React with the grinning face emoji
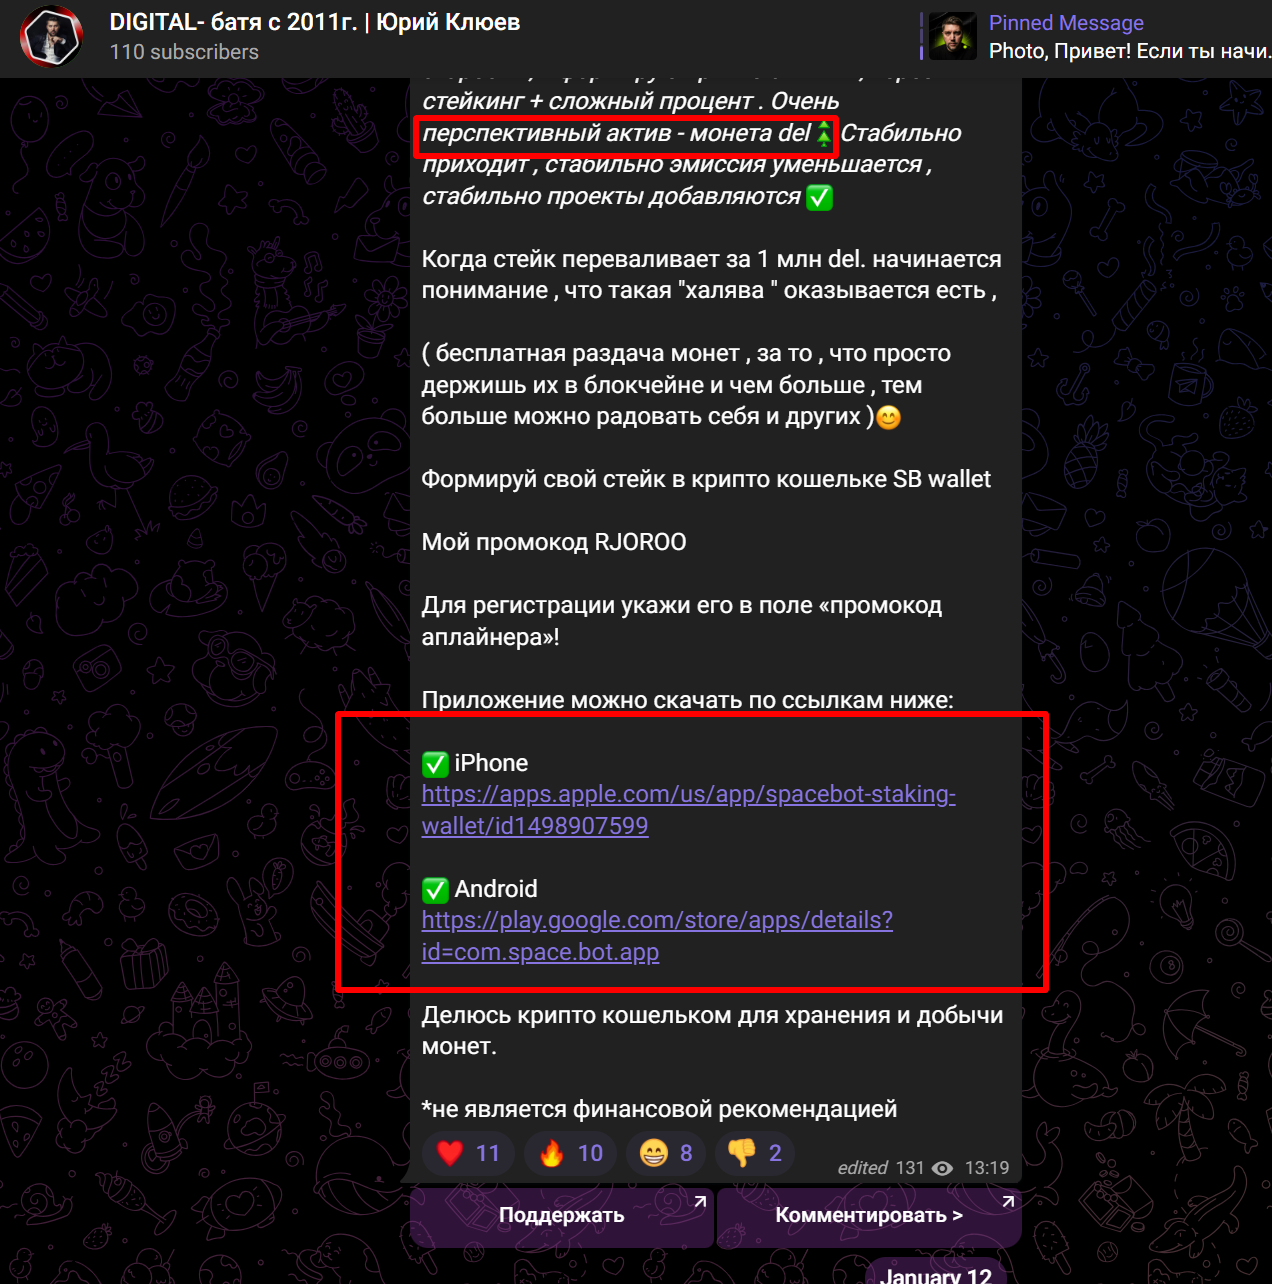Screen dimensions: 1272x1284 point(666,1153)
